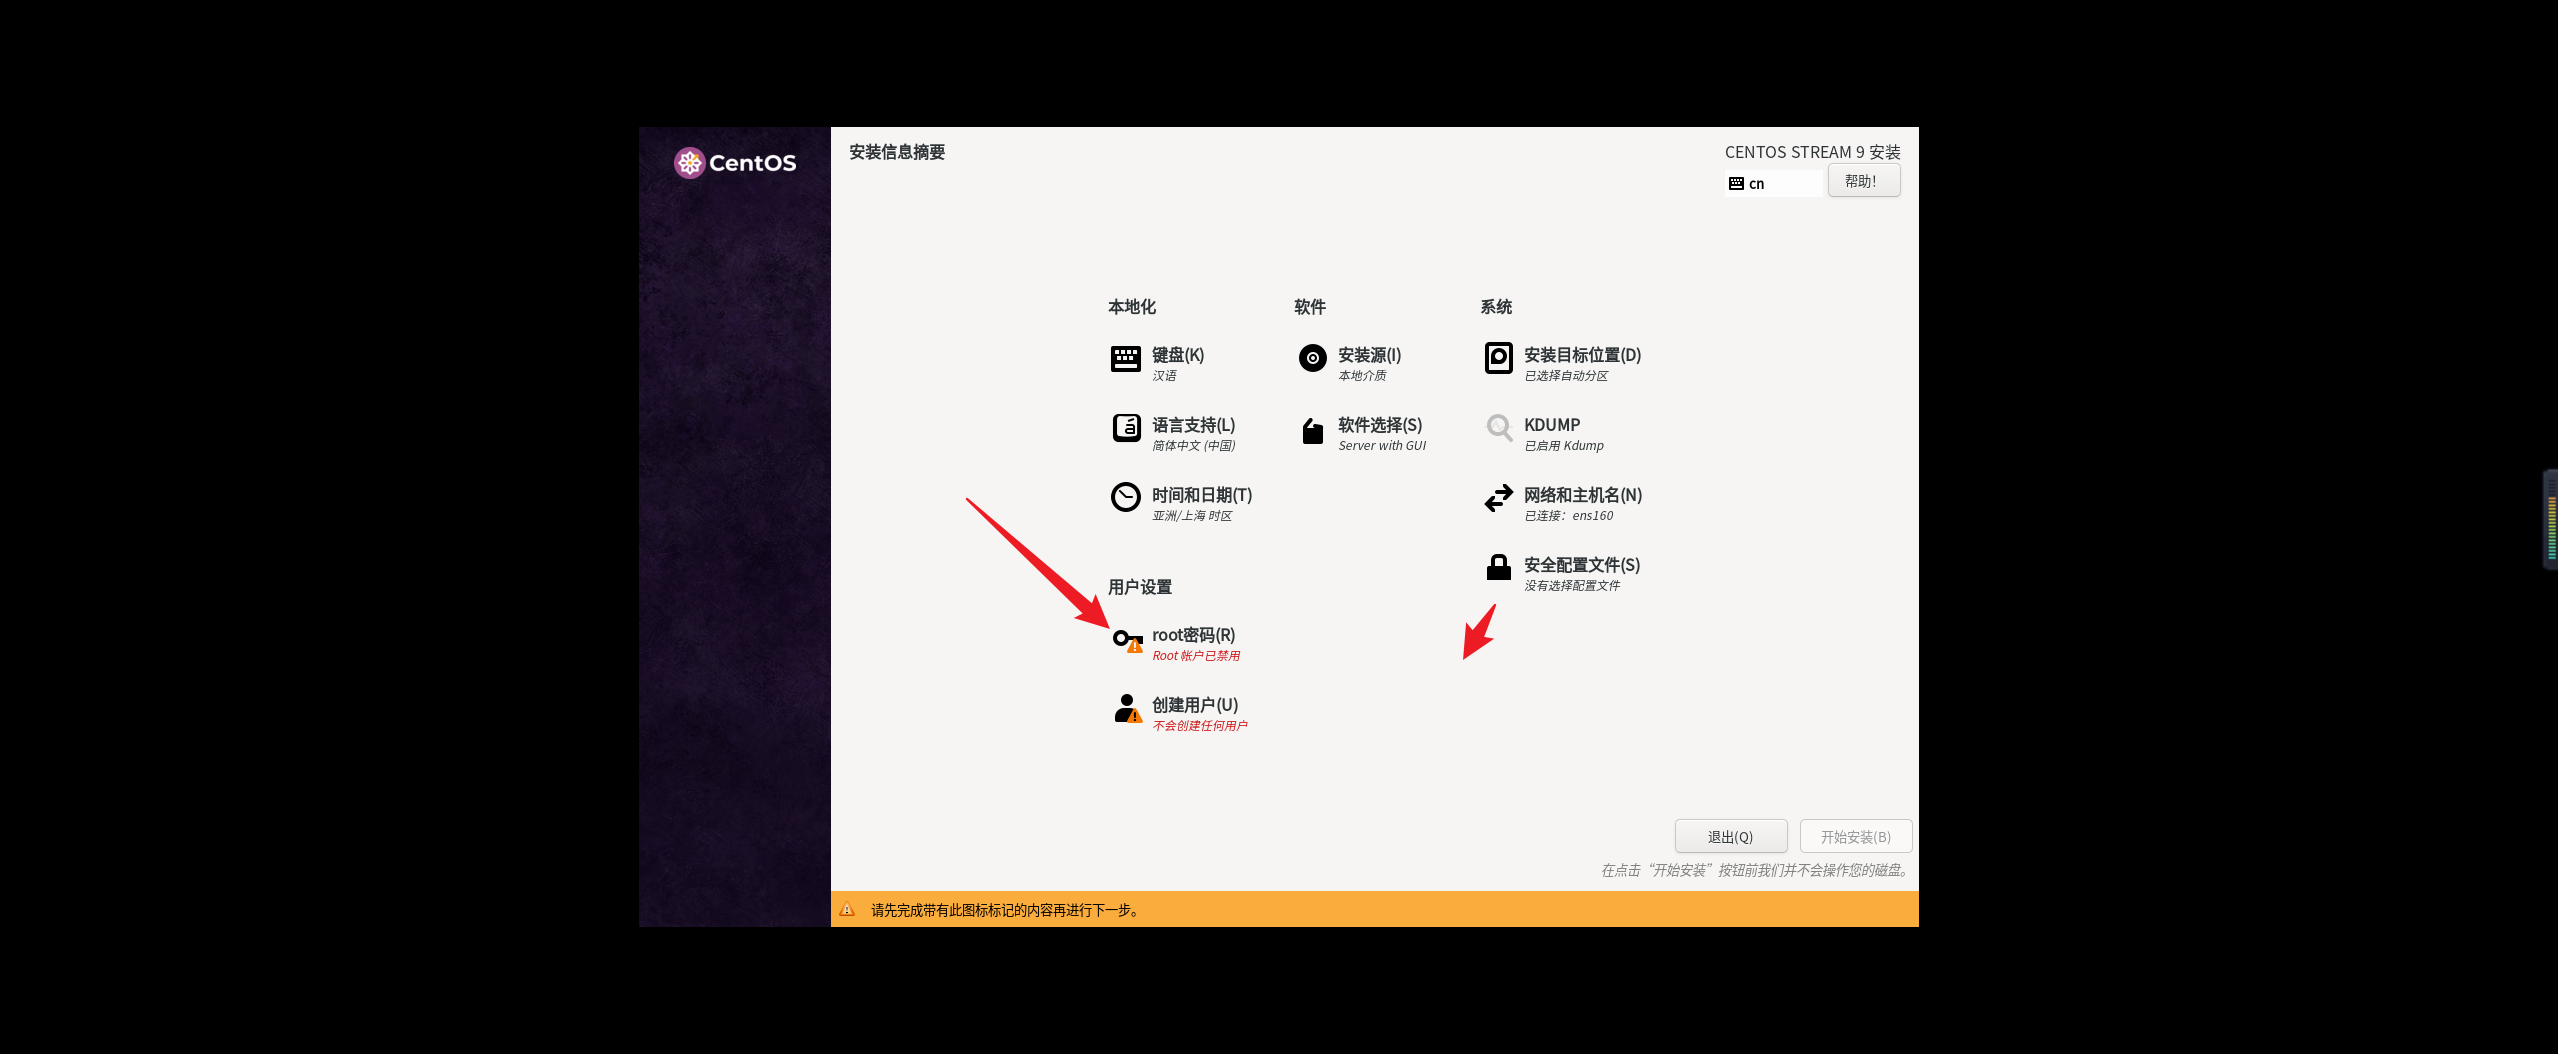The height and width of the screenshot is (1054, 2558).
Task: Click the 'Root 帐户已禁用' status text
Action: [x=1196, y=656]
